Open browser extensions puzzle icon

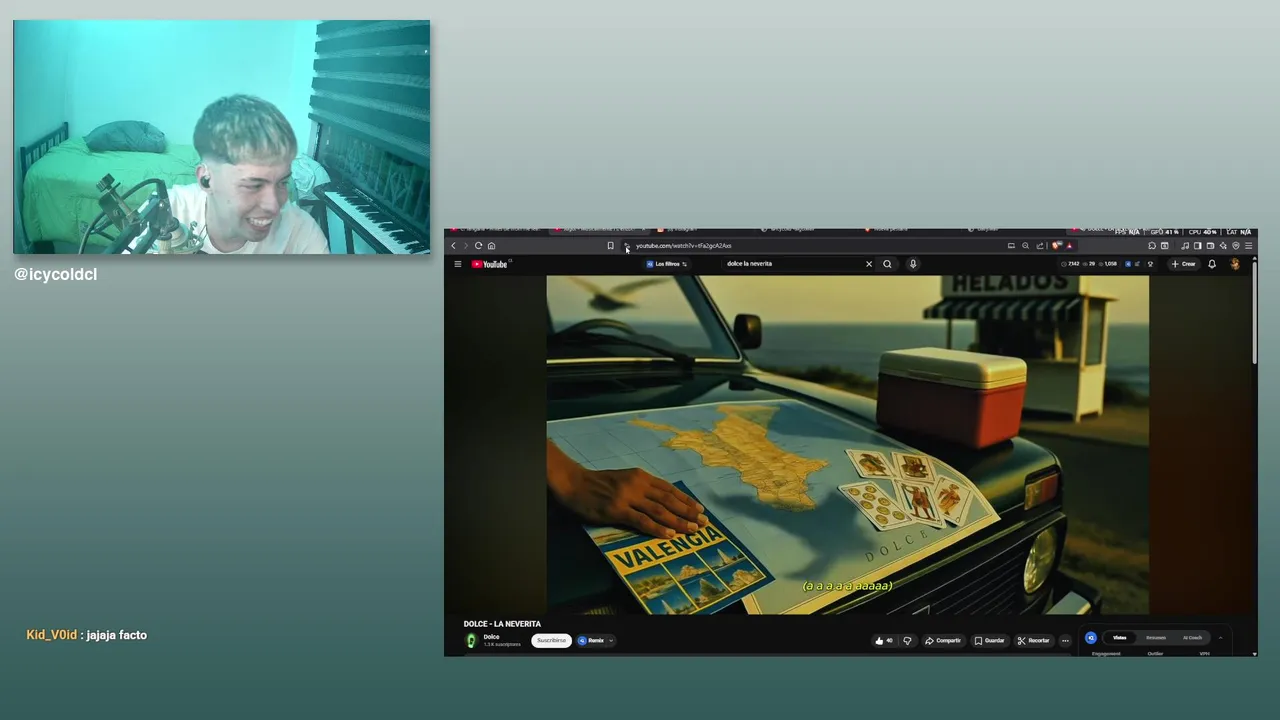pos(1152,246)
